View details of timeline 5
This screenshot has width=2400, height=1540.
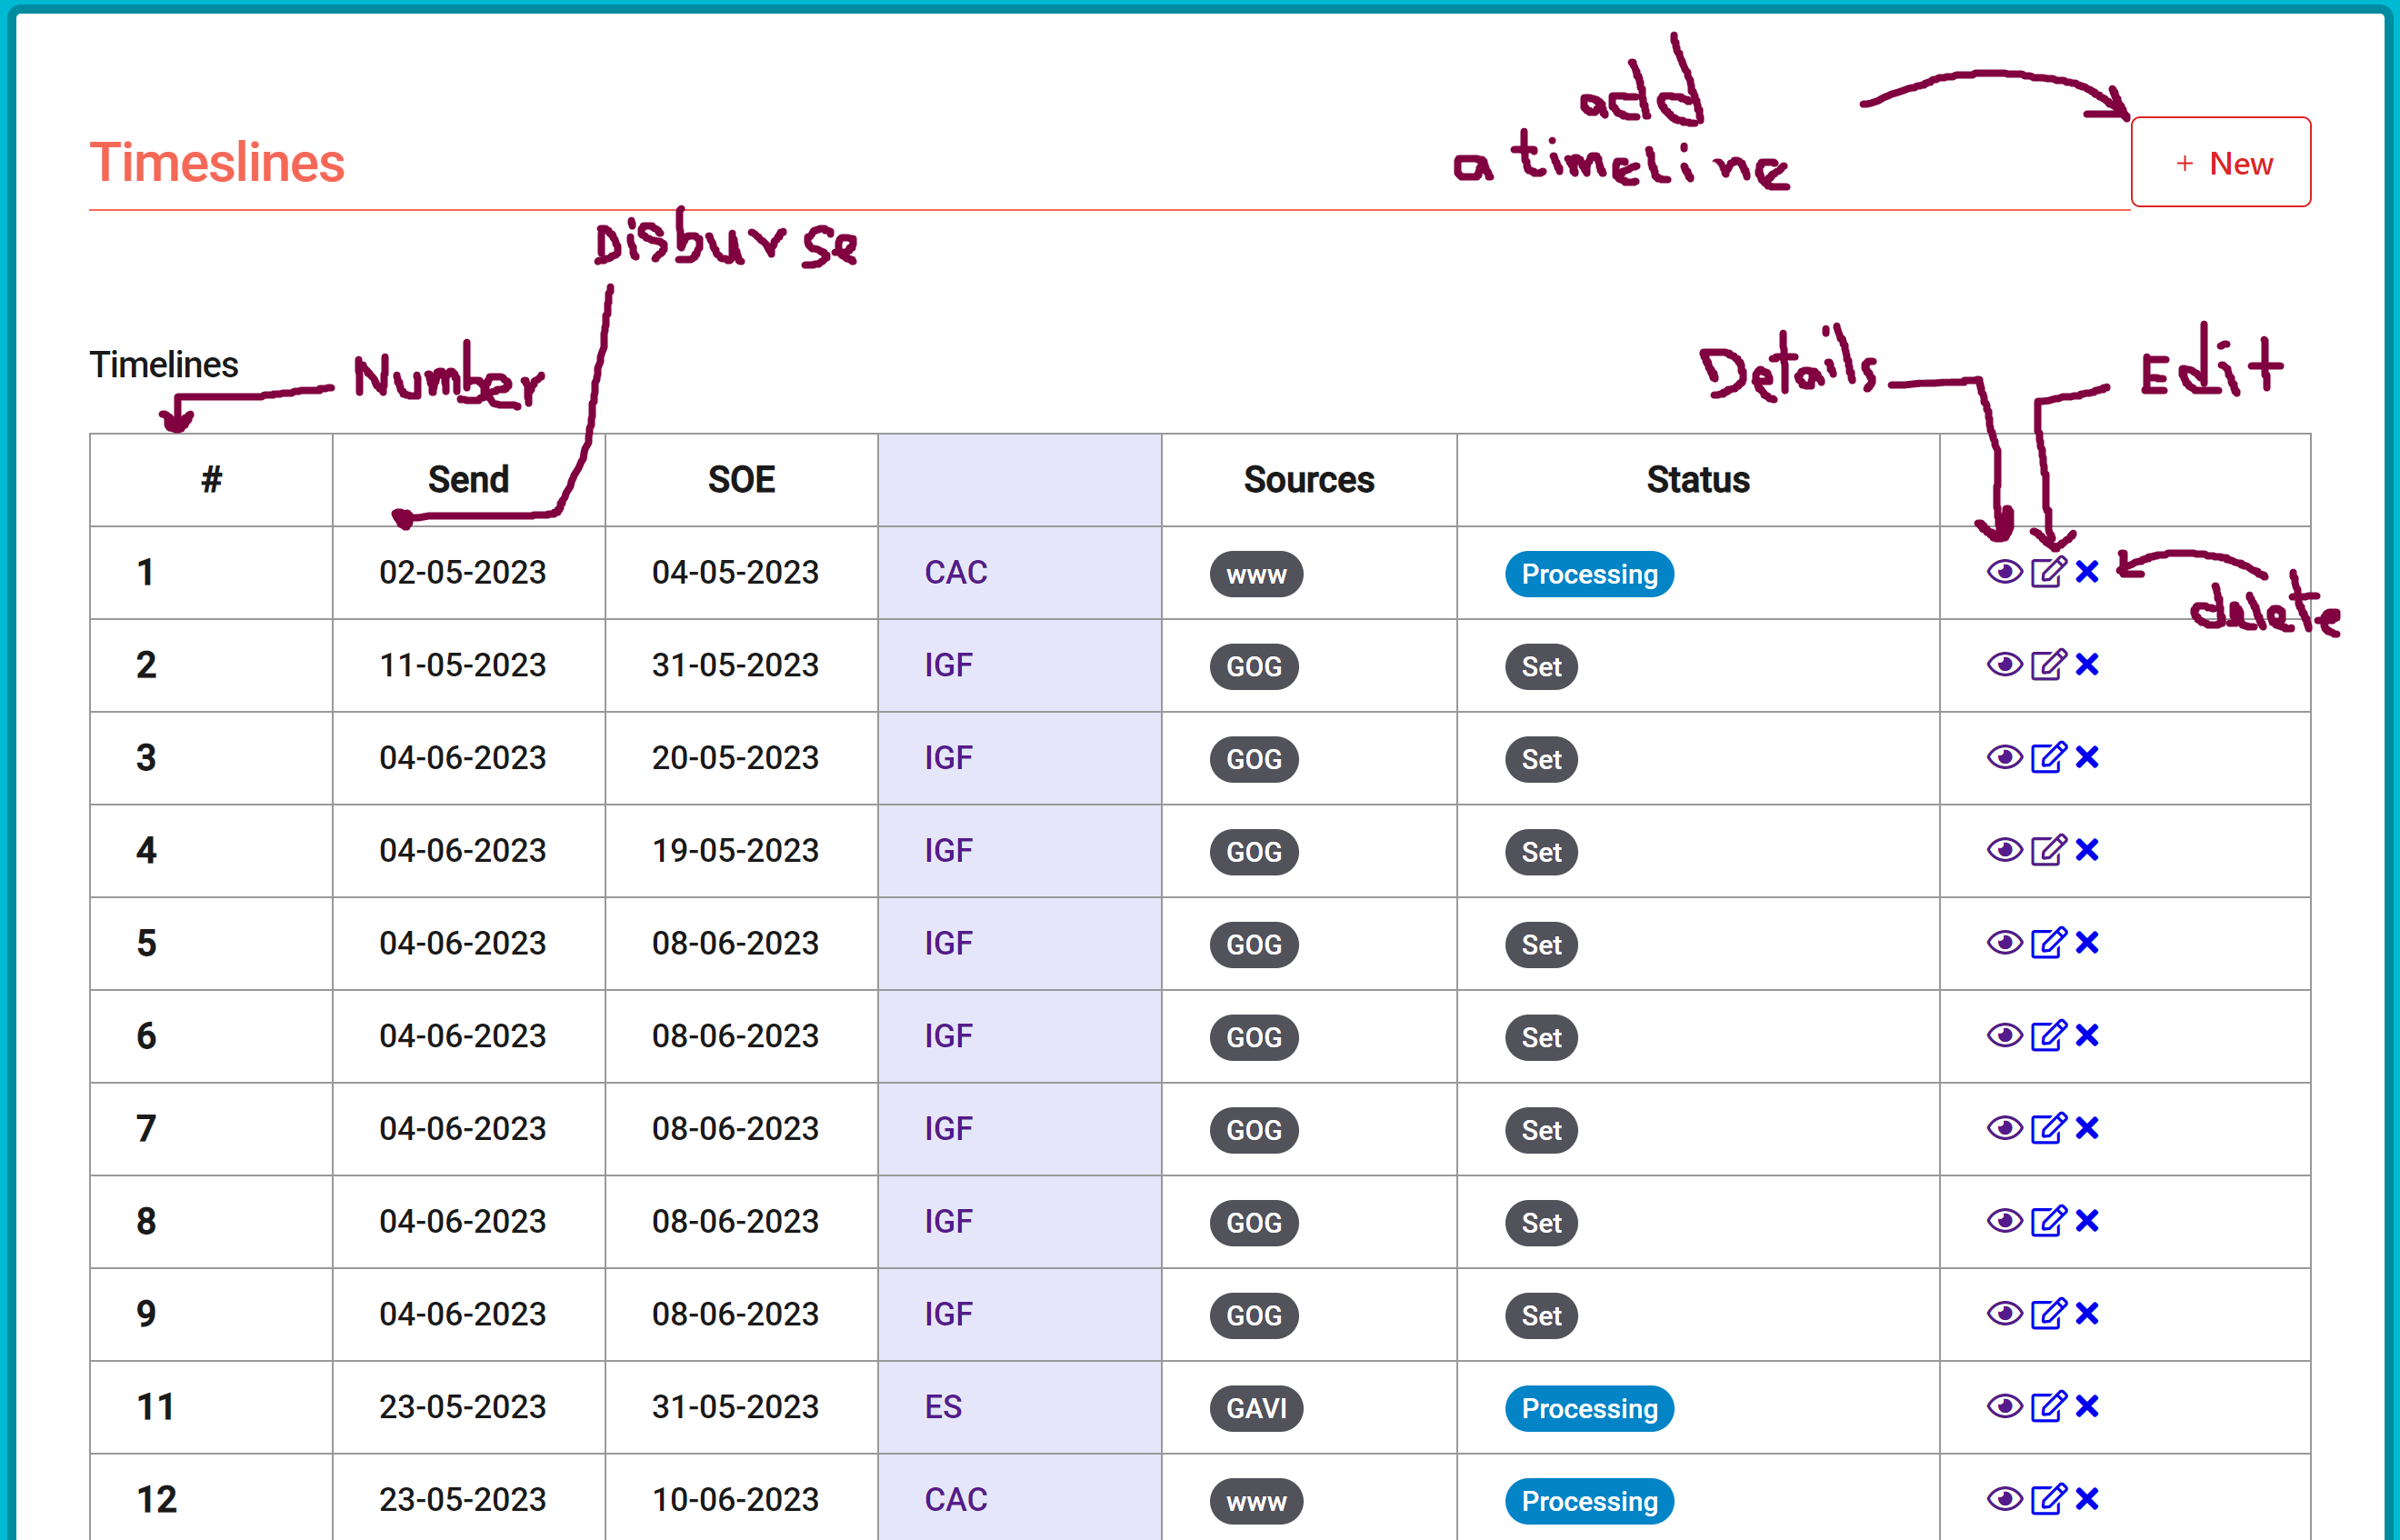pos(2004,943)
